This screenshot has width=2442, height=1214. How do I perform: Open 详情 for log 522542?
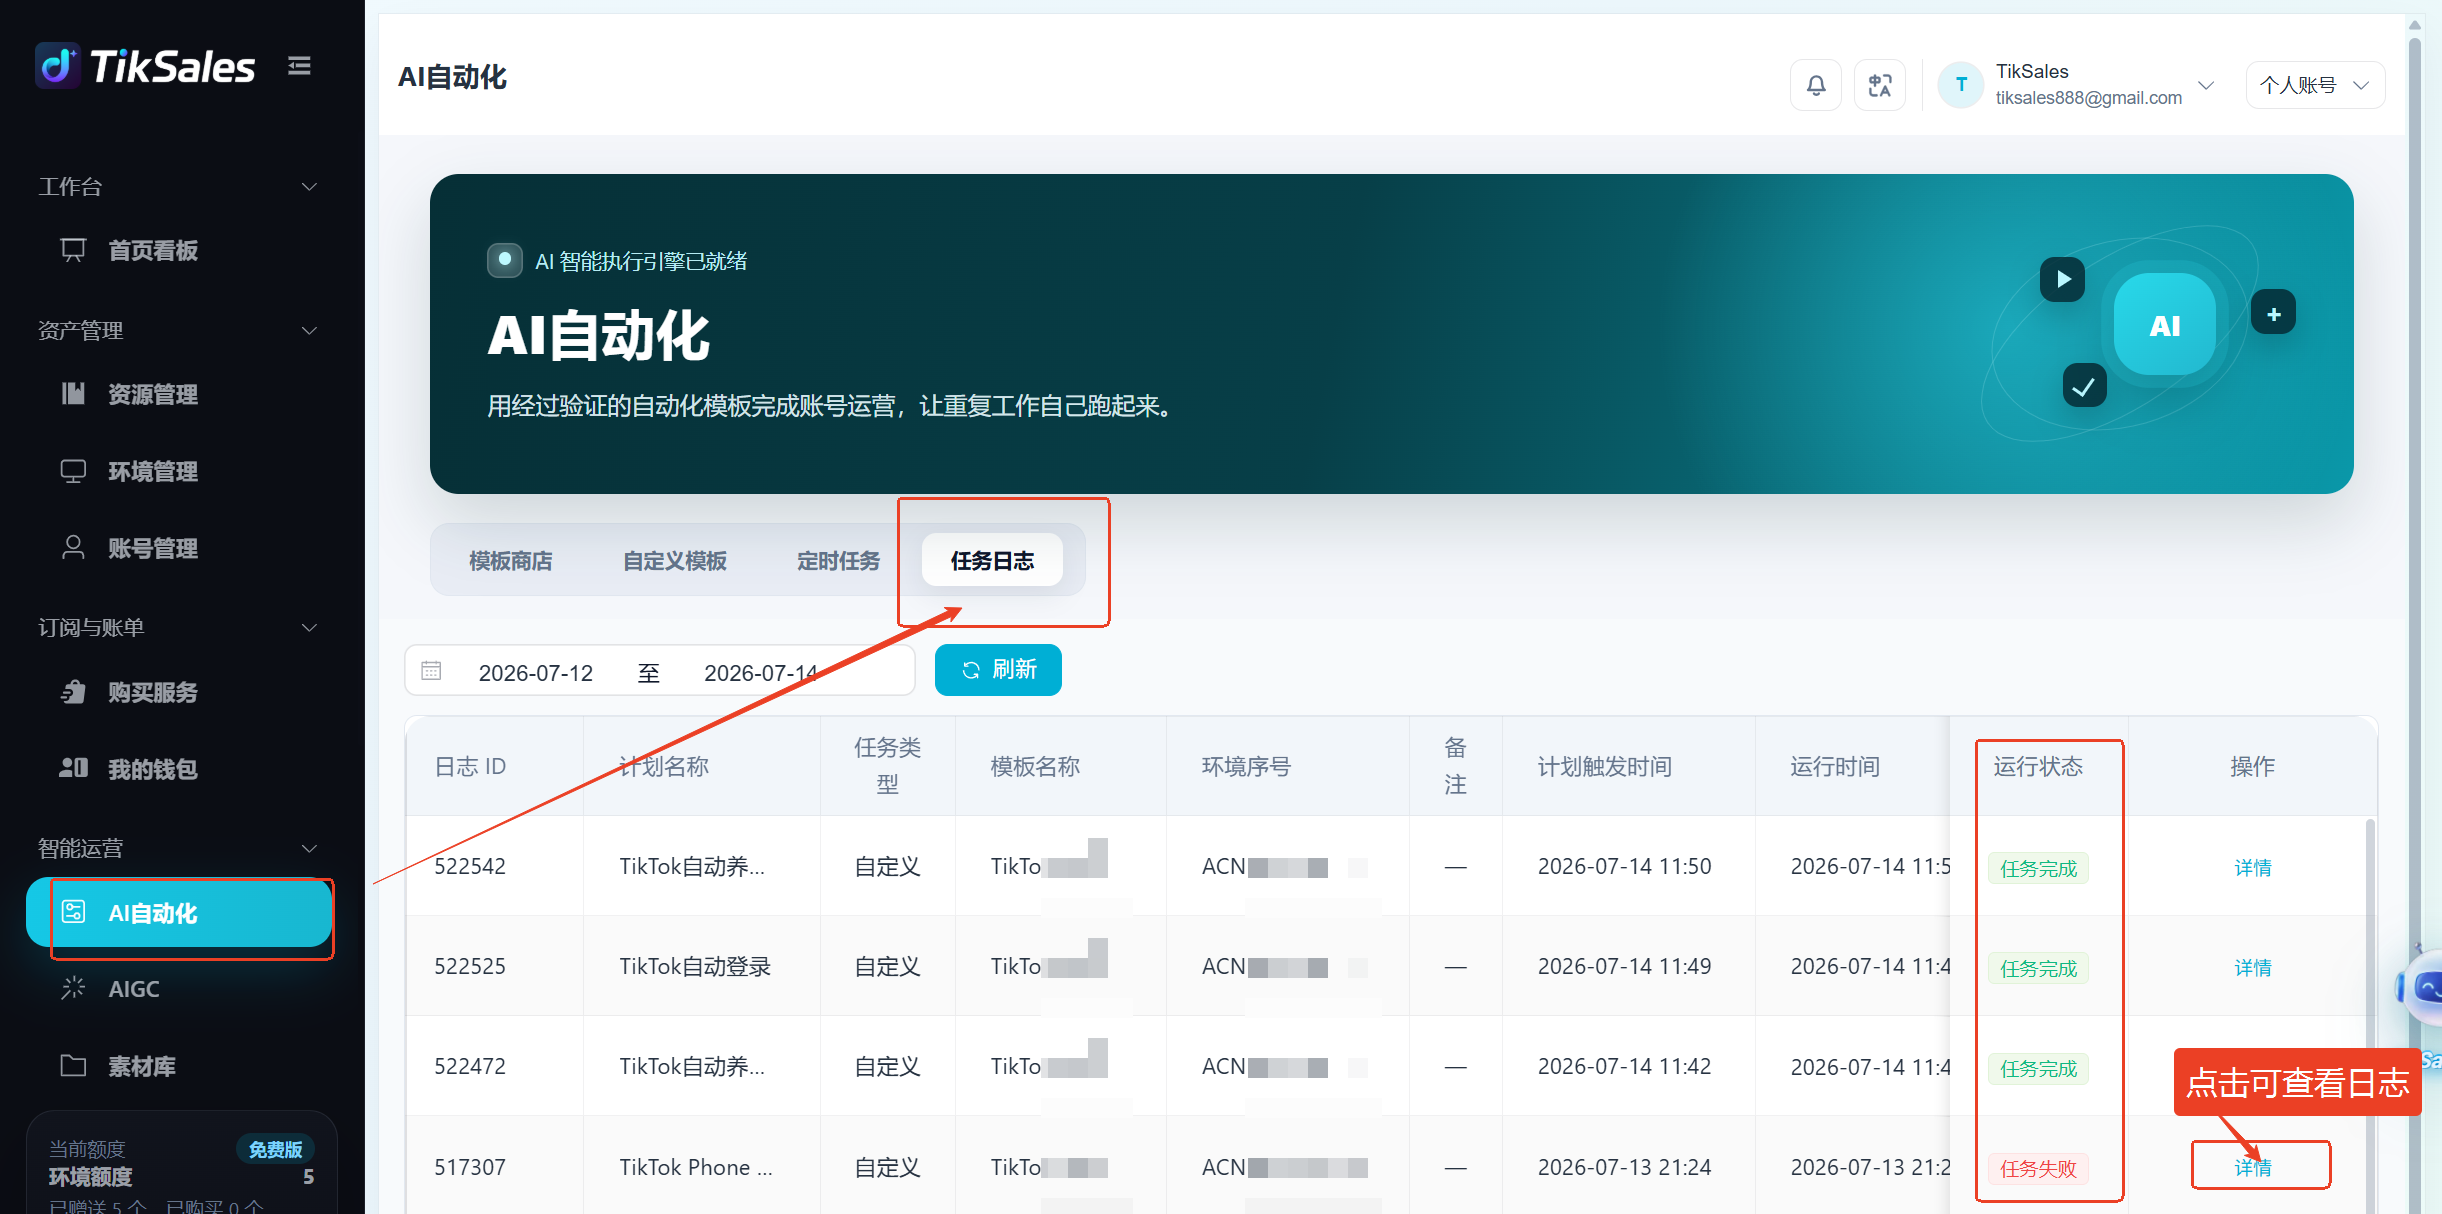click(x=2253, y=867)
